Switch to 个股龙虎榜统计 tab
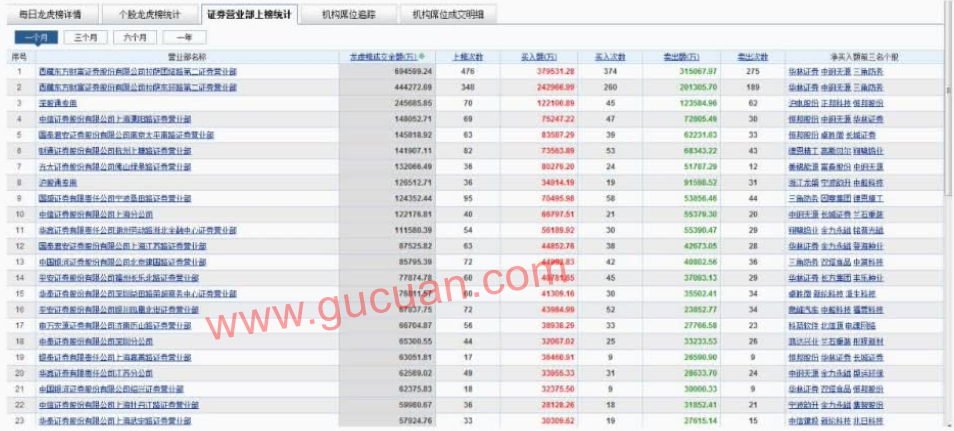The height and width of the screenshot is (431, 954). pyautogui.click(x=148, y=14)
